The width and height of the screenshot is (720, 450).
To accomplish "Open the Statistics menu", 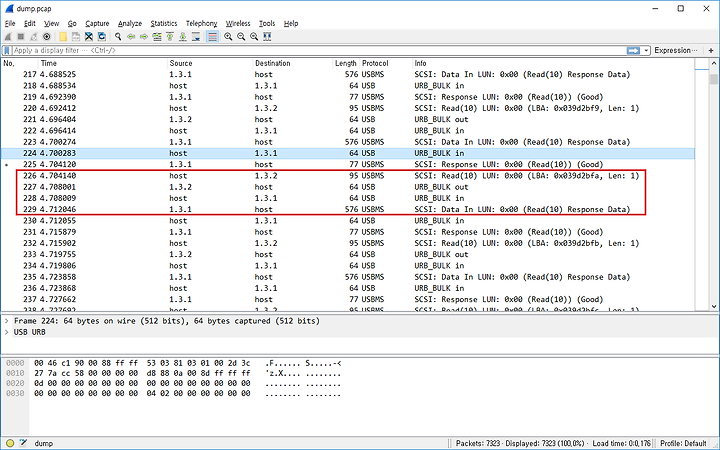I will tap(163, 23).
